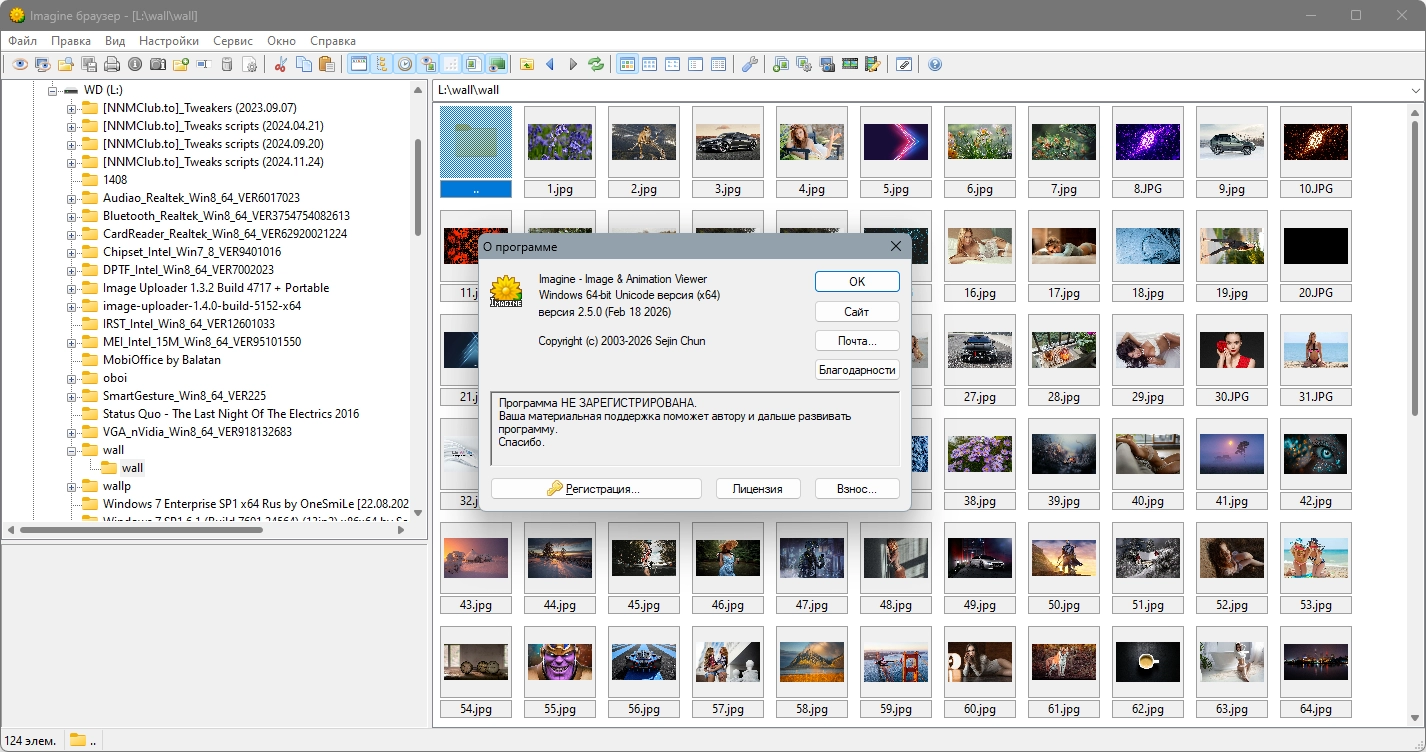Click the Print toolbar icon
Viewport: 1426px width, 752px height.
pos(112,65)
